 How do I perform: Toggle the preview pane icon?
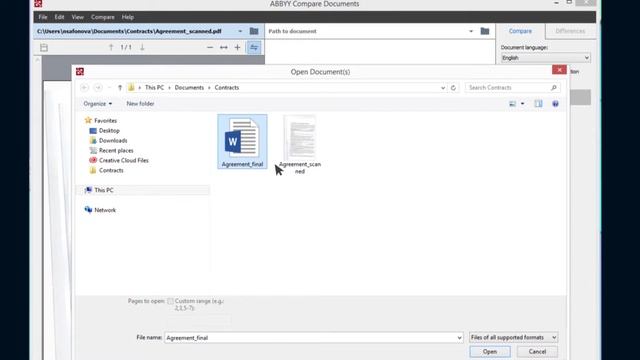point(538,104)
